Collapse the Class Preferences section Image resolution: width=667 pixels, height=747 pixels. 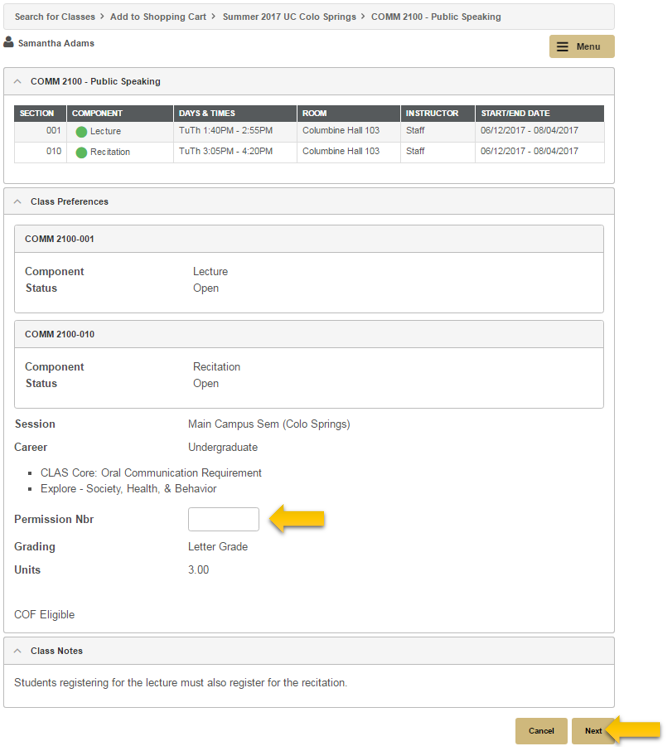pos(18,202)
